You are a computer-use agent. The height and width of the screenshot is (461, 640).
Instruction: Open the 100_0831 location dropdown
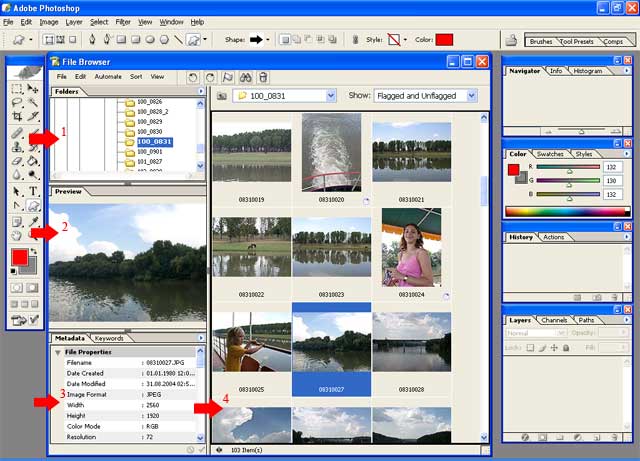pos(331,96)
